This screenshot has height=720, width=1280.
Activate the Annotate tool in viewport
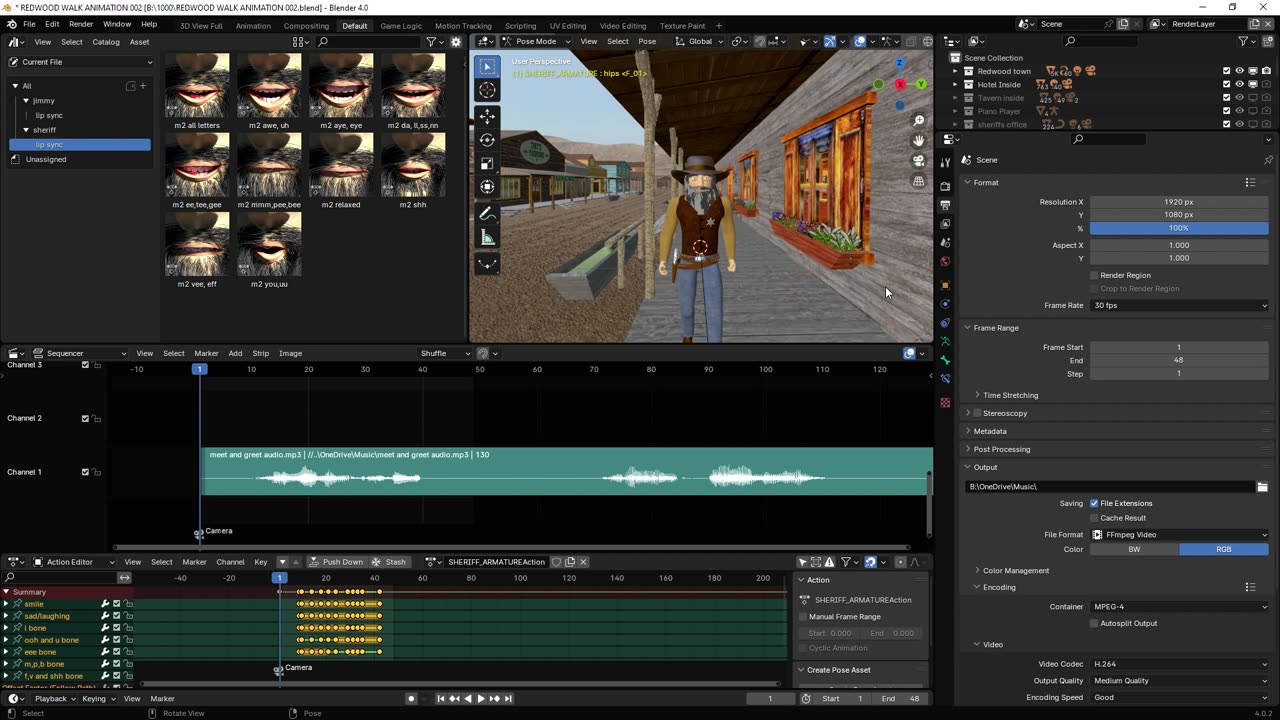click(487, 213)
